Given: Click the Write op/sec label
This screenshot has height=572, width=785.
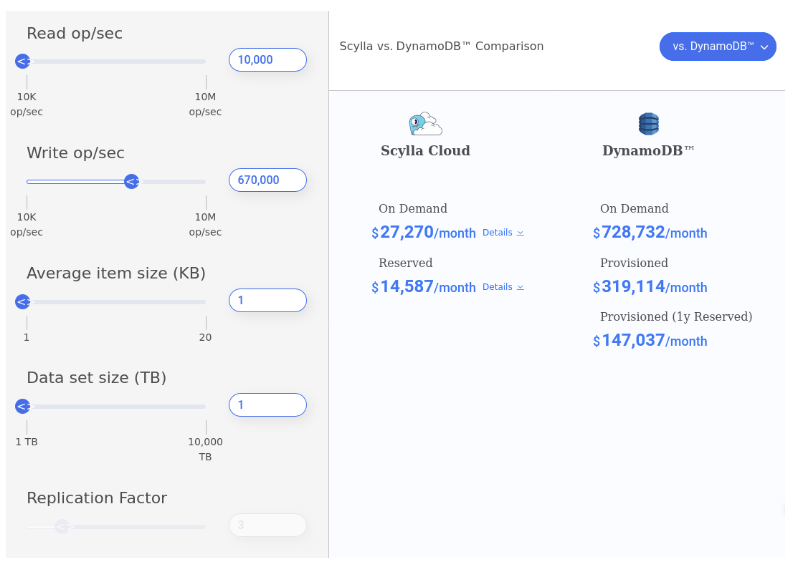Looking at the screenshot, I should click(x=76, y=153).
